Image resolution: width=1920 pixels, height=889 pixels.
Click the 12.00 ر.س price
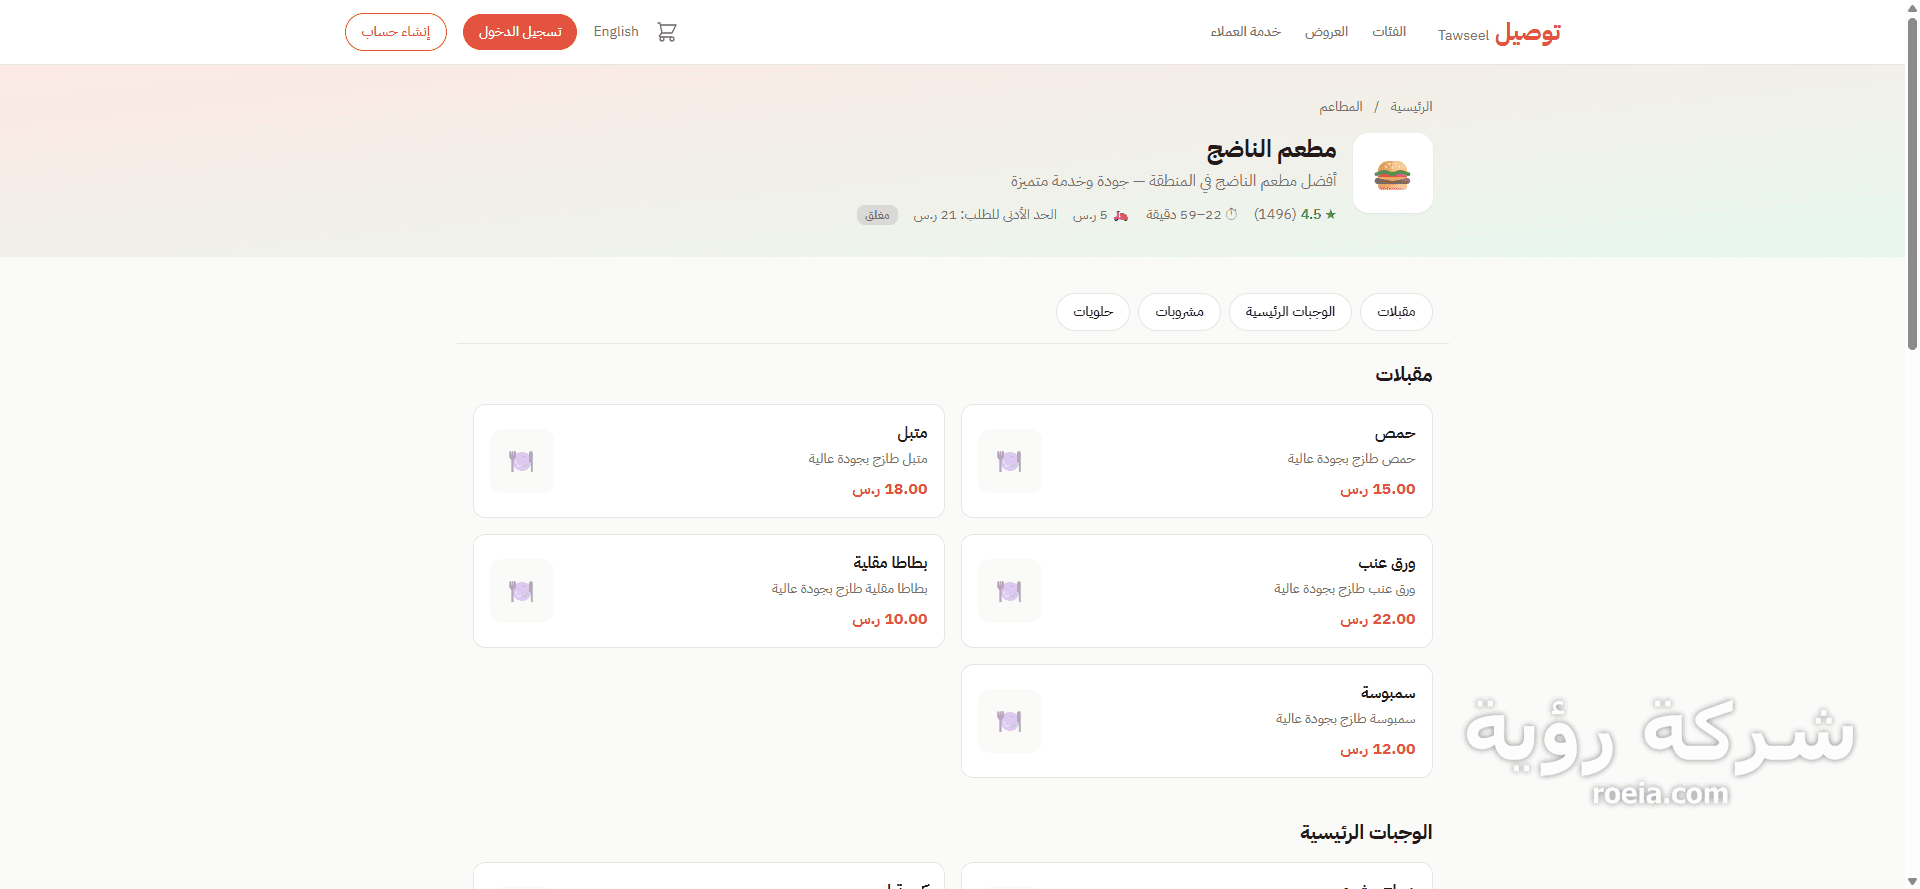(x=1378, y=749)
